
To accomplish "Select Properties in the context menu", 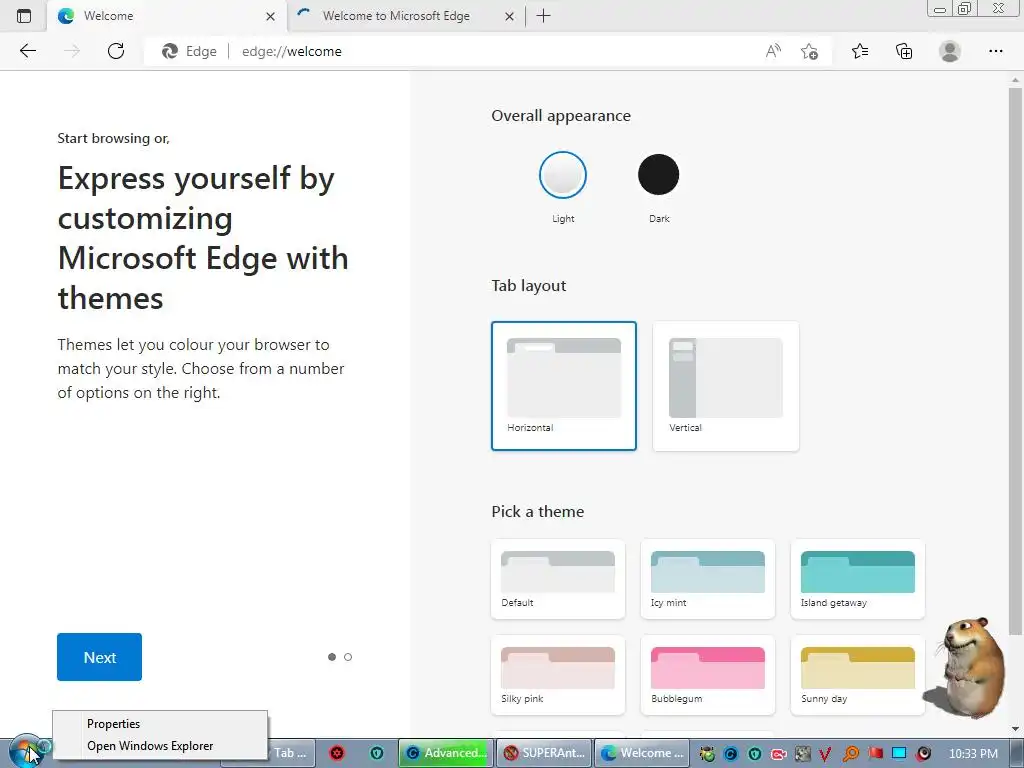I will point(160,724).
